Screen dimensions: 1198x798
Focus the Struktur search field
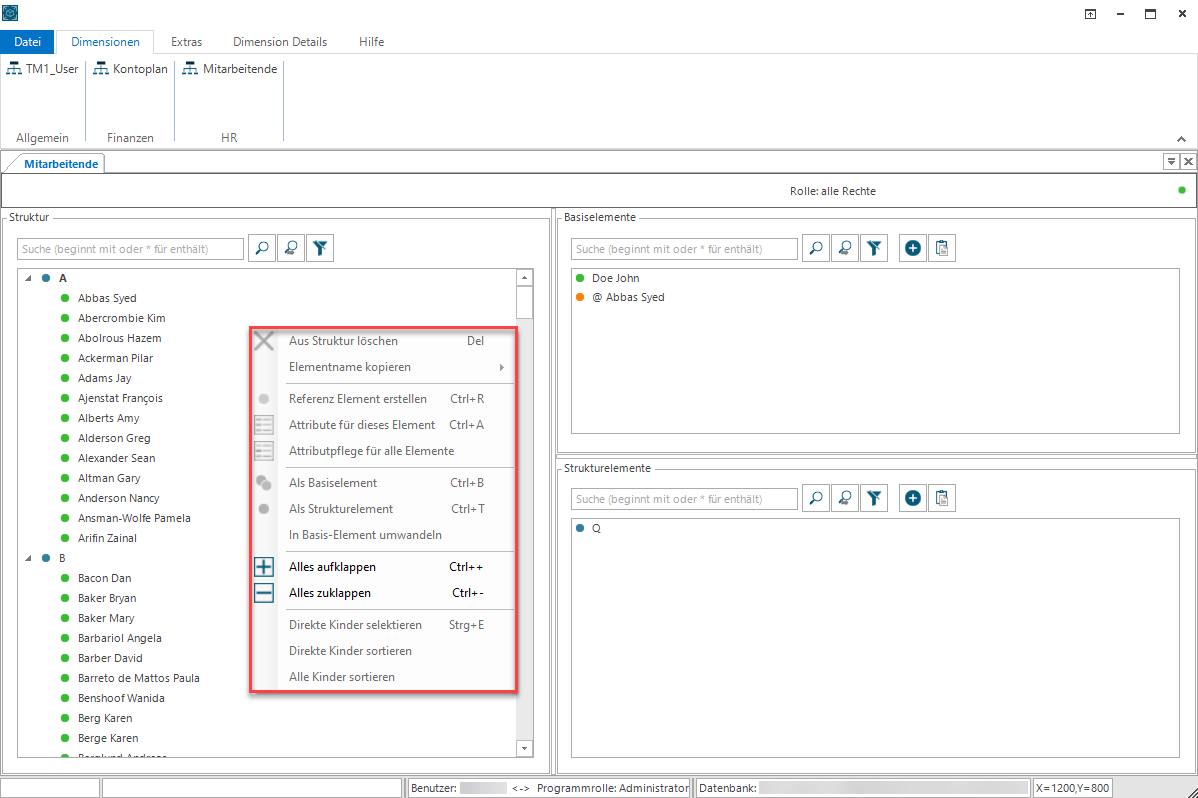coord(131,249)
